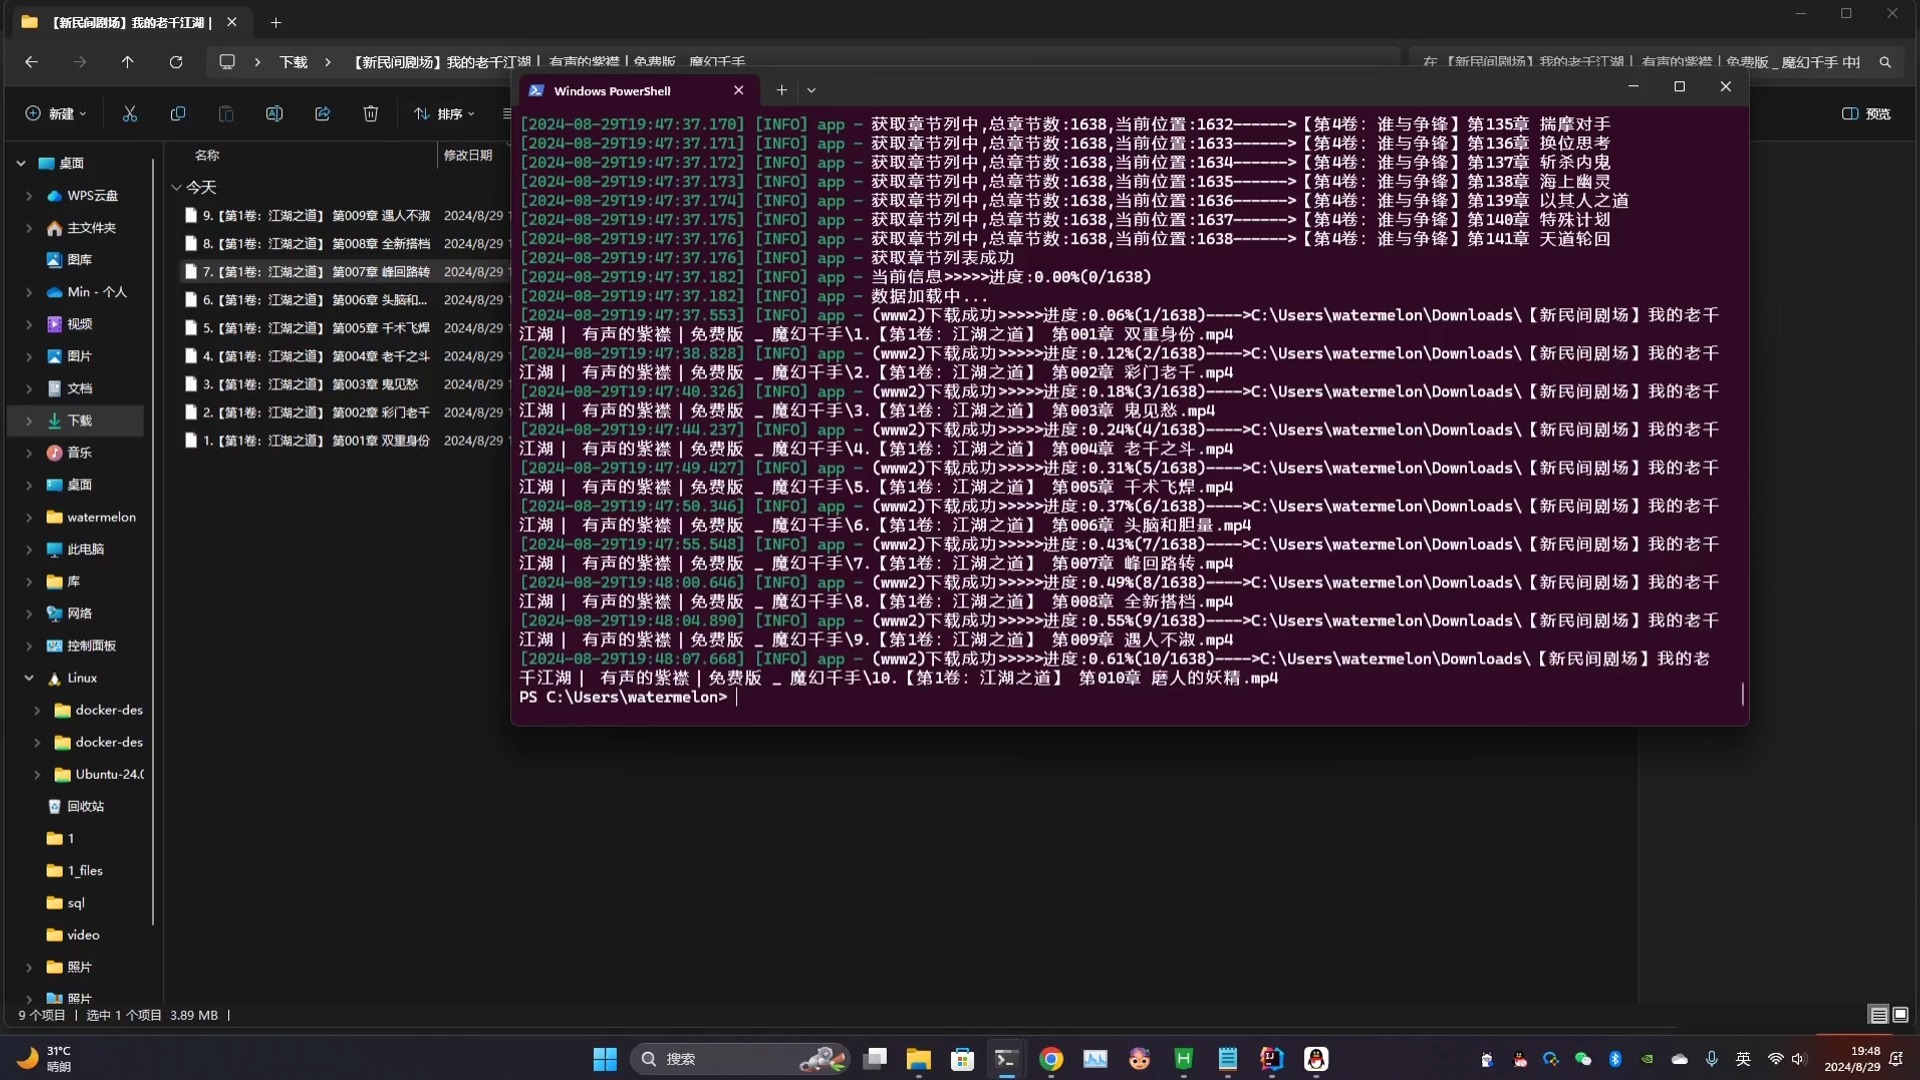This screenshot has height=1080, width=1920.
Task: Expand the Ubuntu-24 tree node
Action: coord(37,775)
